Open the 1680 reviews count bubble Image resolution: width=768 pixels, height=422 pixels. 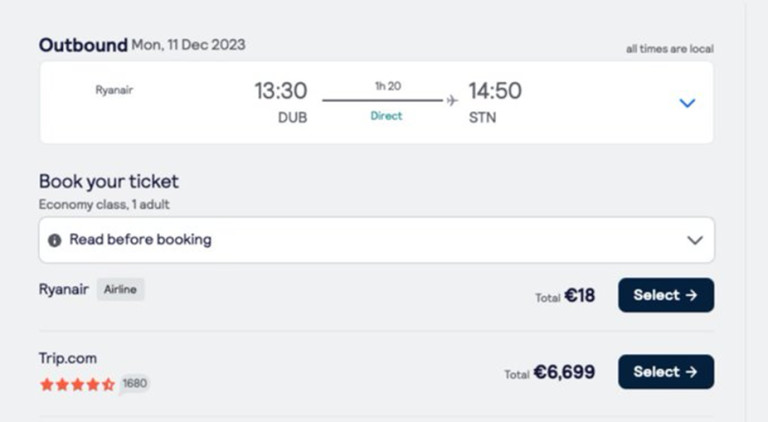[134, 383]
